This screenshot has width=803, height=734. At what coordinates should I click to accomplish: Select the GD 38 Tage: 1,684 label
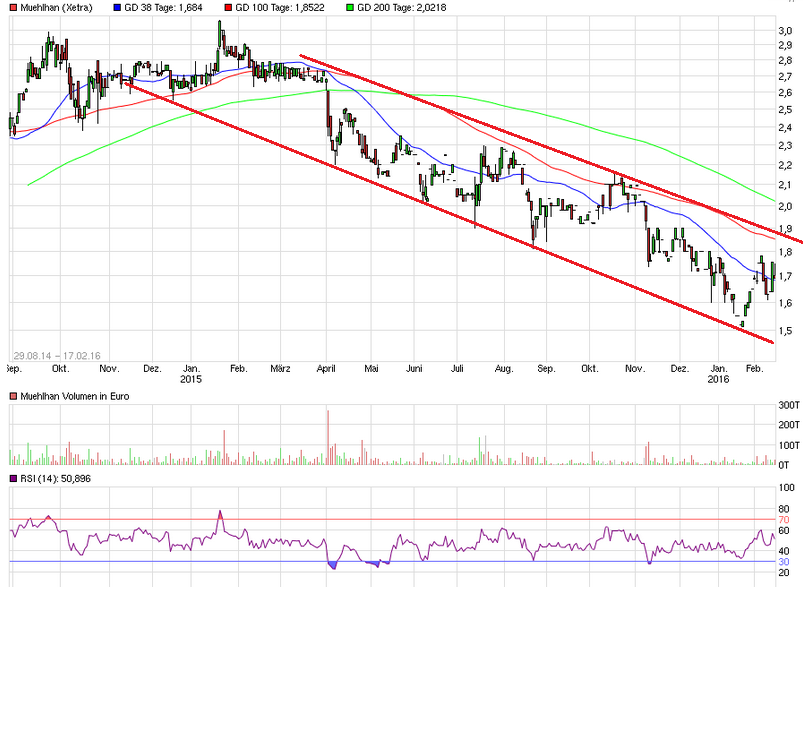(x=166, y=7)
